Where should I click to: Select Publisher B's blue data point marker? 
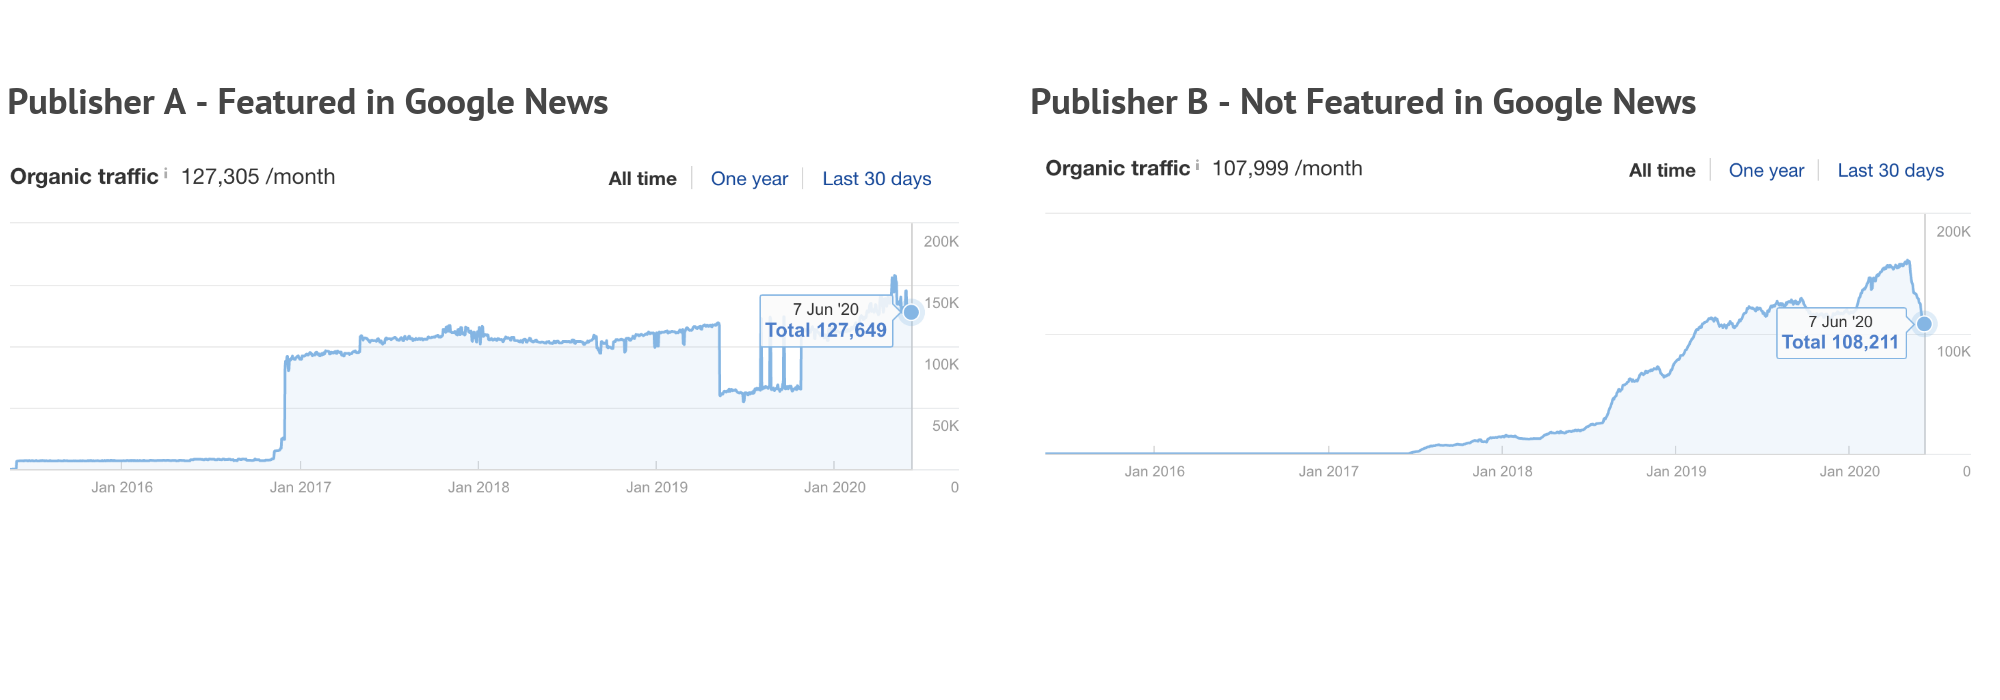pos(1924,324)
